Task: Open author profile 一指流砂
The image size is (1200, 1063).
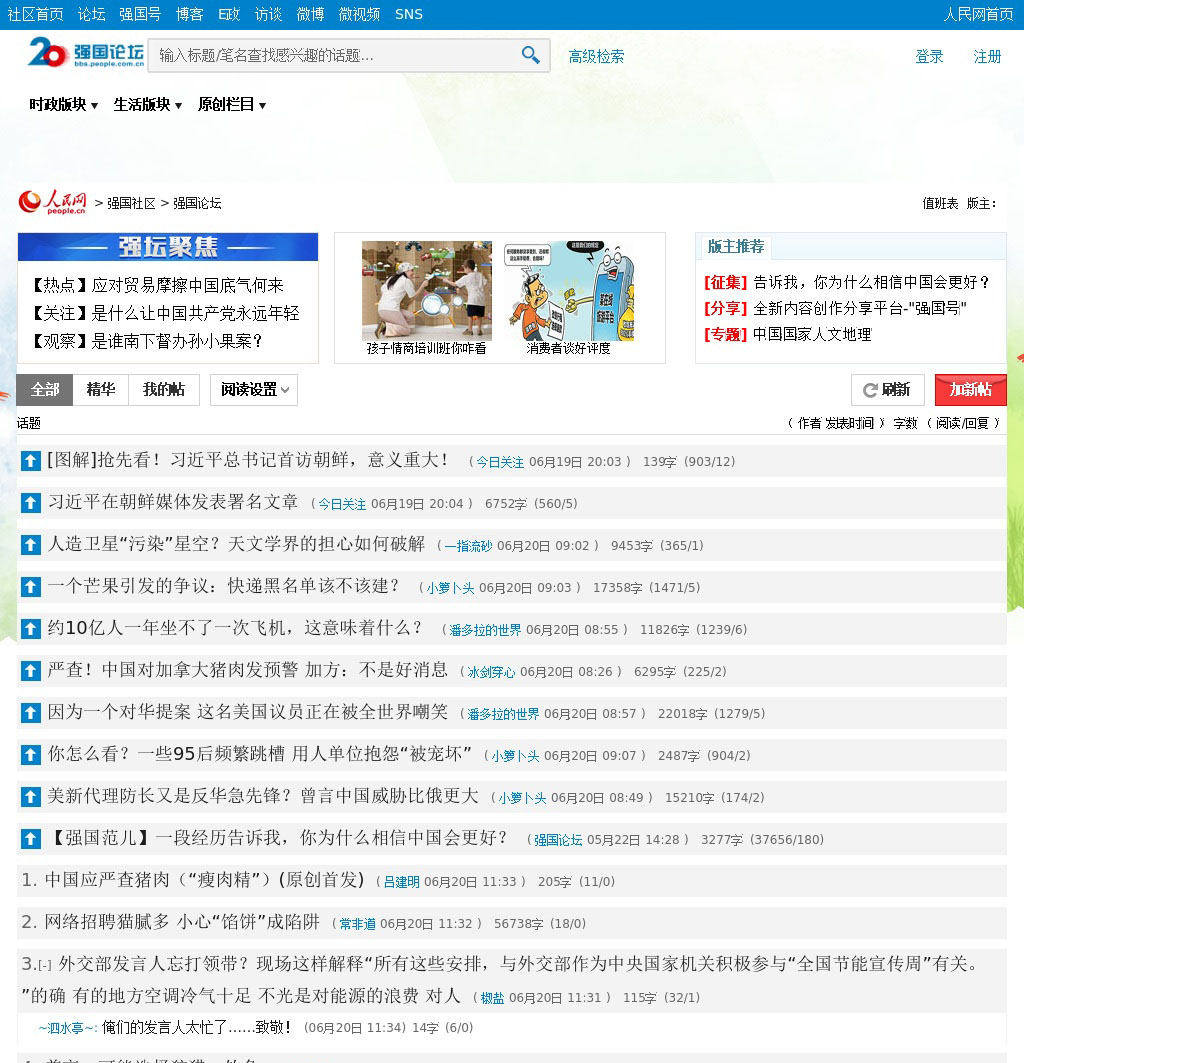Action: [468, 546]
